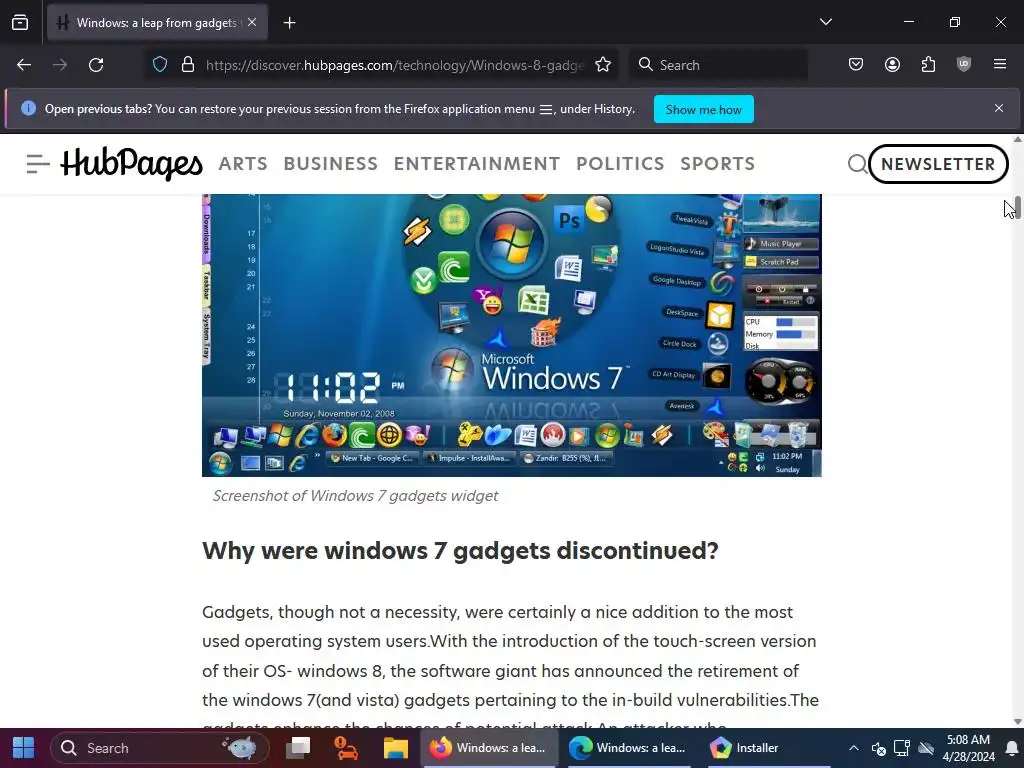Click the Show me how button

click(703, 110)
